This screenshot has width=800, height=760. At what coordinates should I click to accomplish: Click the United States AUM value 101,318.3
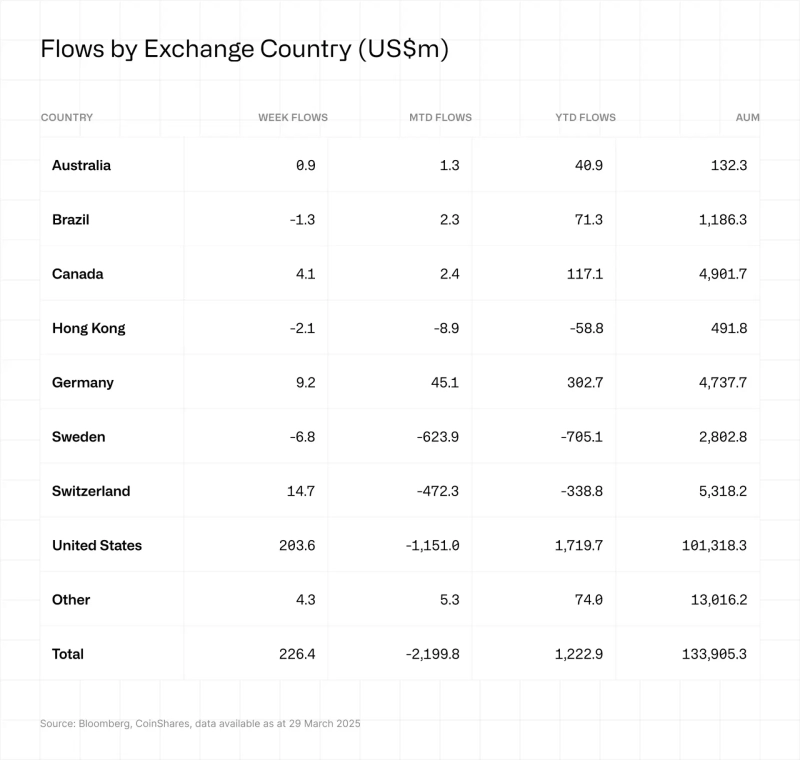tap(712, 545)
